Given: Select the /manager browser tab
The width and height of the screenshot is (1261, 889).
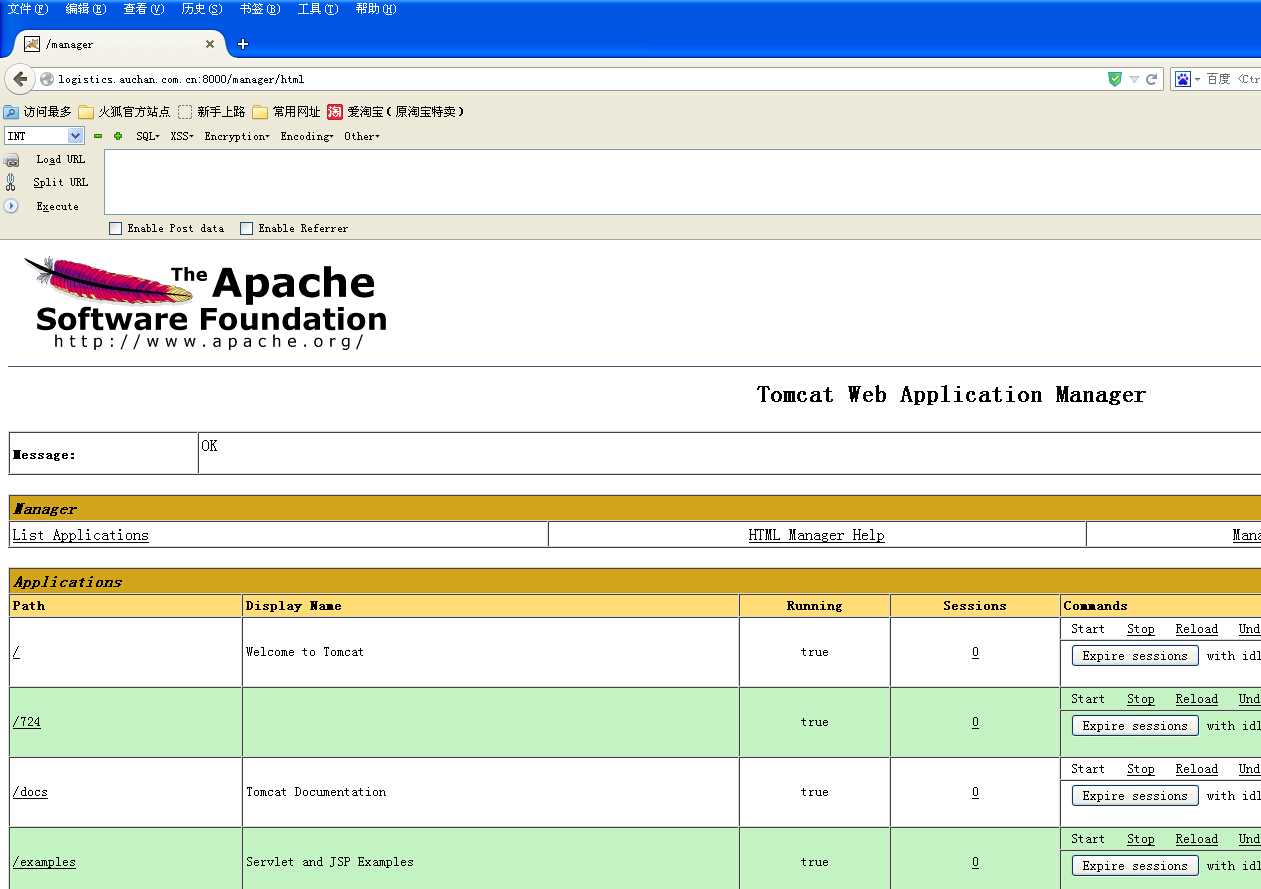Looking at the screenshot, I should click(x=120, y=44).
